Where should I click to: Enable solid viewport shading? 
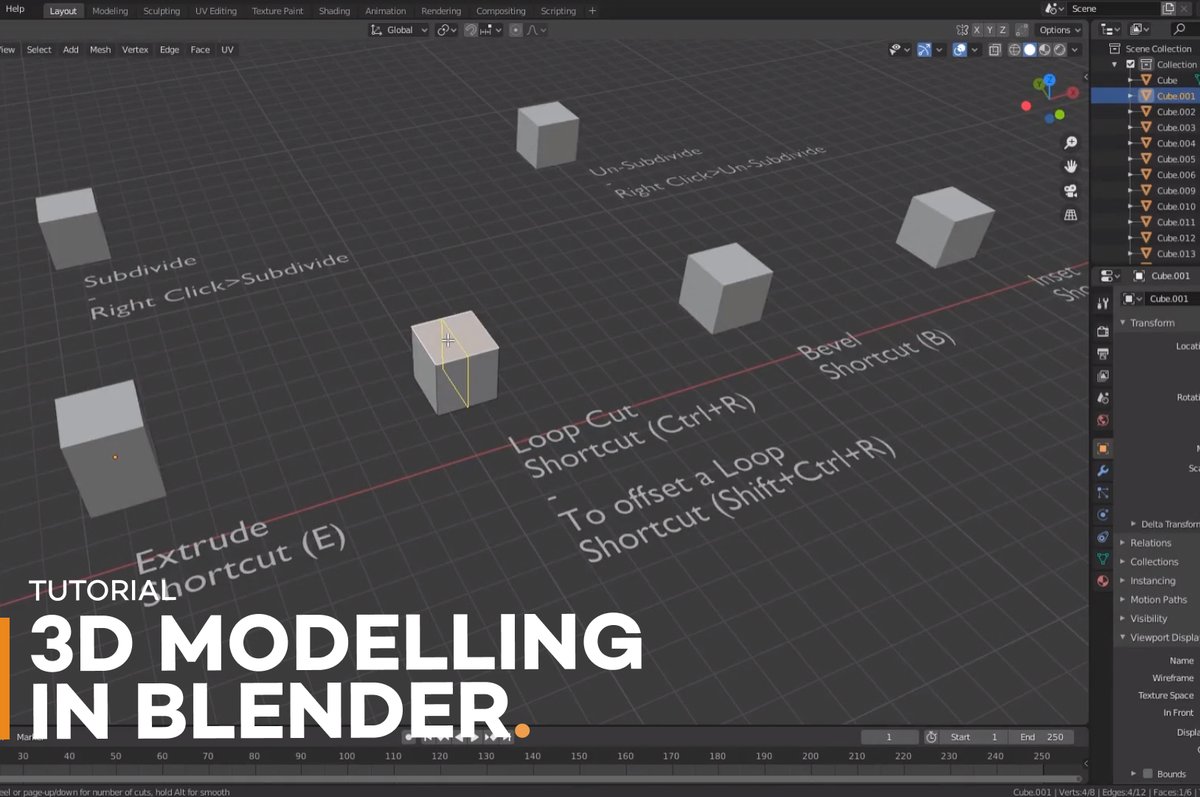pyautogui.click(x=1030, y=50)
